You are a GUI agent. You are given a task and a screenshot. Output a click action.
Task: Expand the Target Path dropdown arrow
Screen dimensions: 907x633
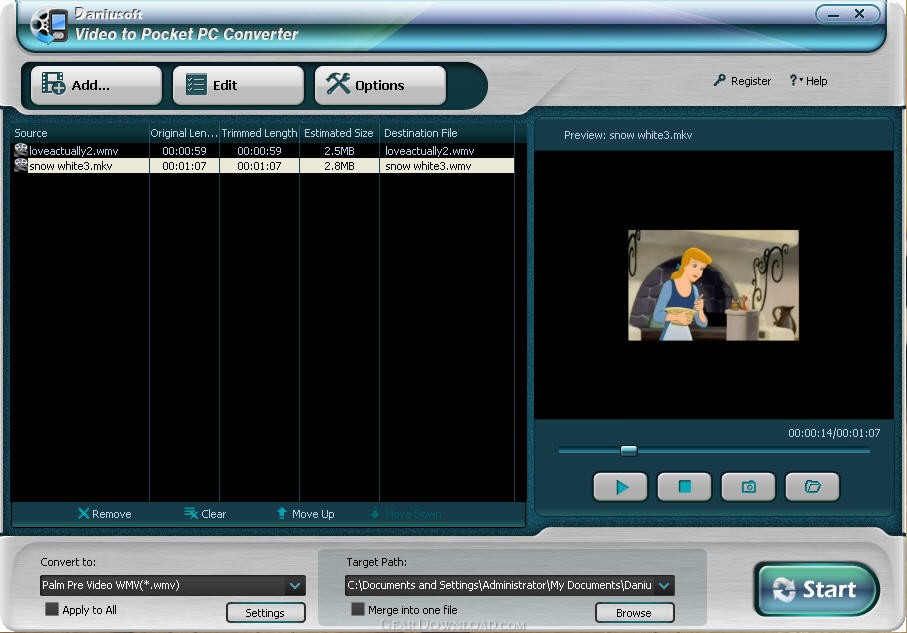pyautogui.click(x=665, y=586)
